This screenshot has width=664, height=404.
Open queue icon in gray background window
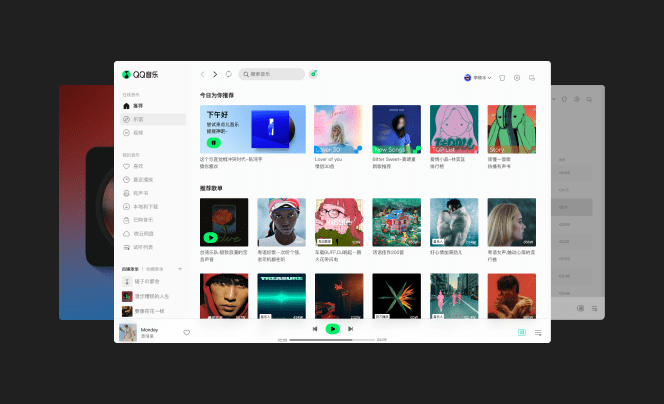(595, 308)
